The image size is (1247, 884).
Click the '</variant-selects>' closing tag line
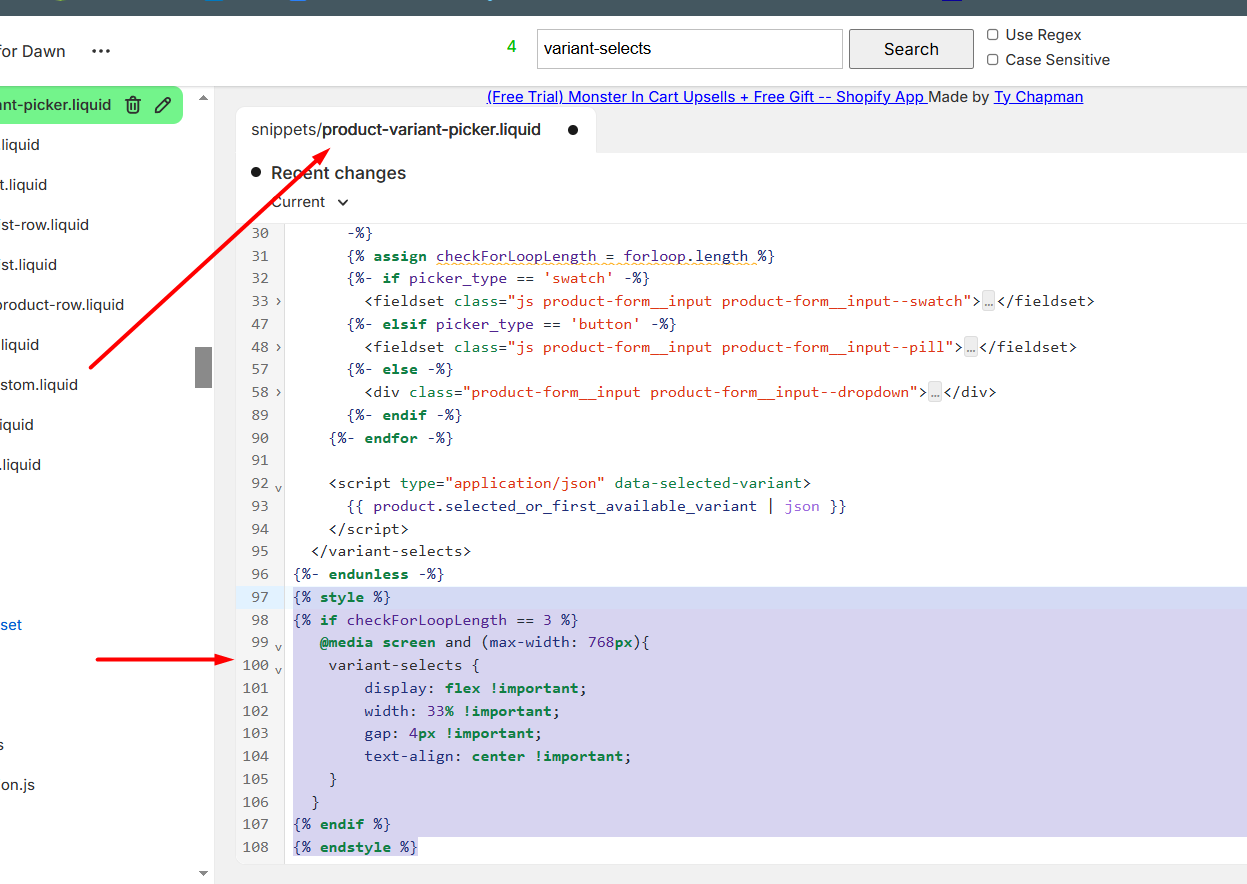click(391, 551)
